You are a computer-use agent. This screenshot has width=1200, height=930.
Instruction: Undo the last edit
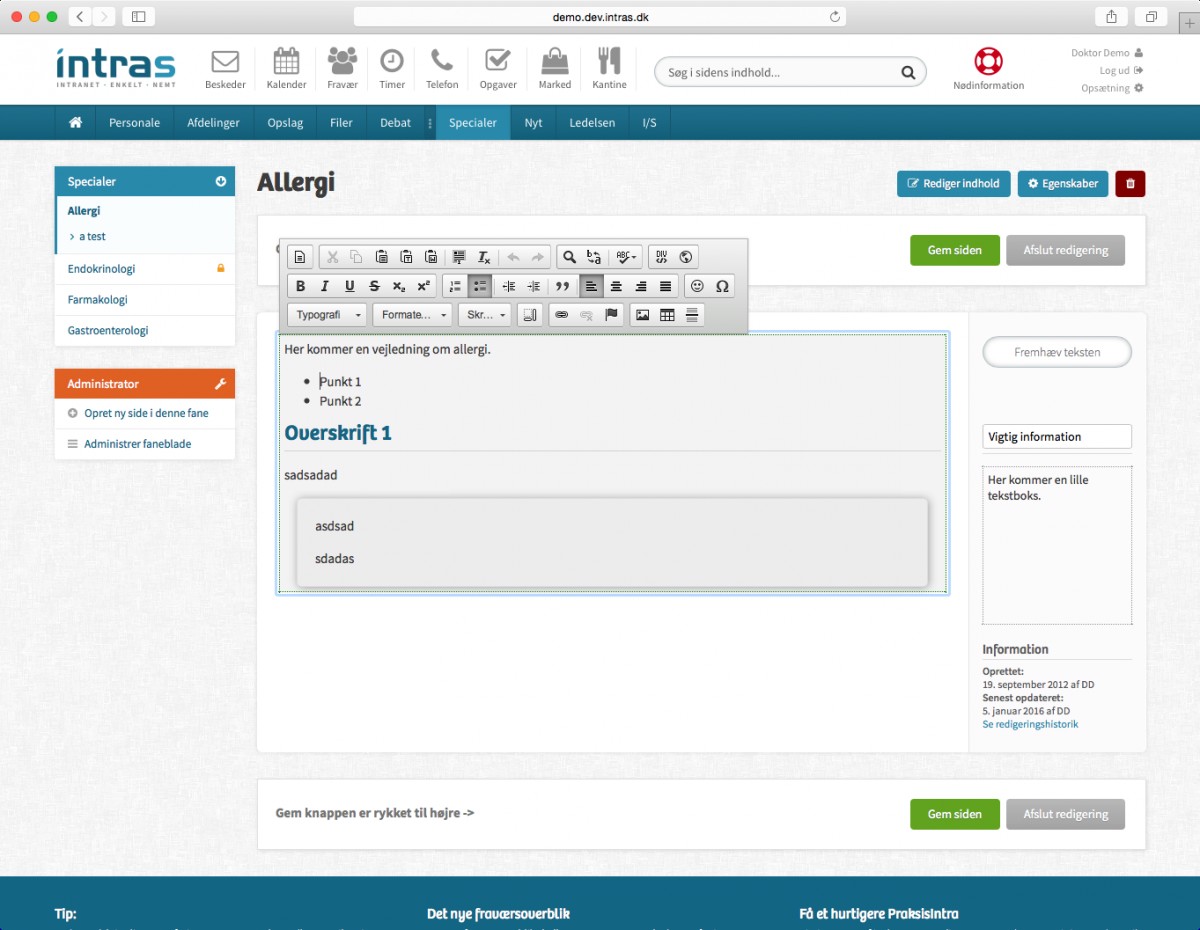point(513,257)
